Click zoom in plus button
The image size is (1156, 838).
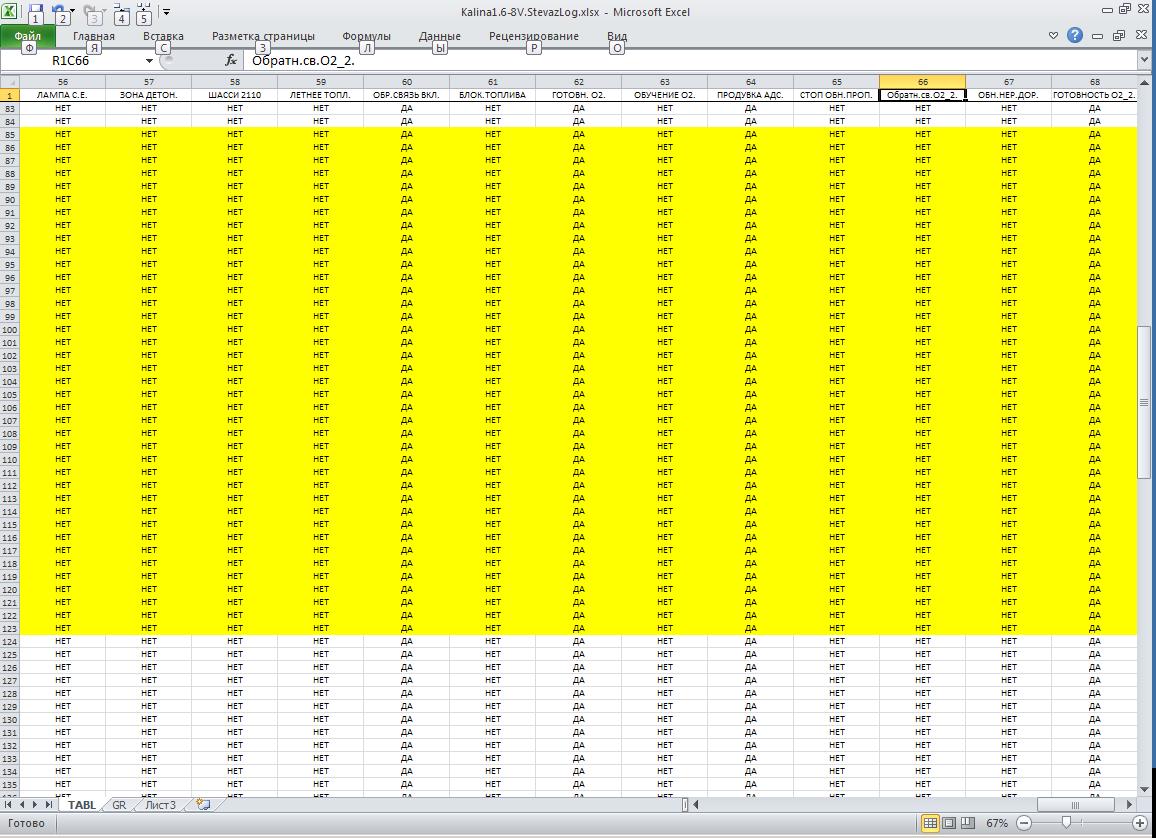[1139, 823]
